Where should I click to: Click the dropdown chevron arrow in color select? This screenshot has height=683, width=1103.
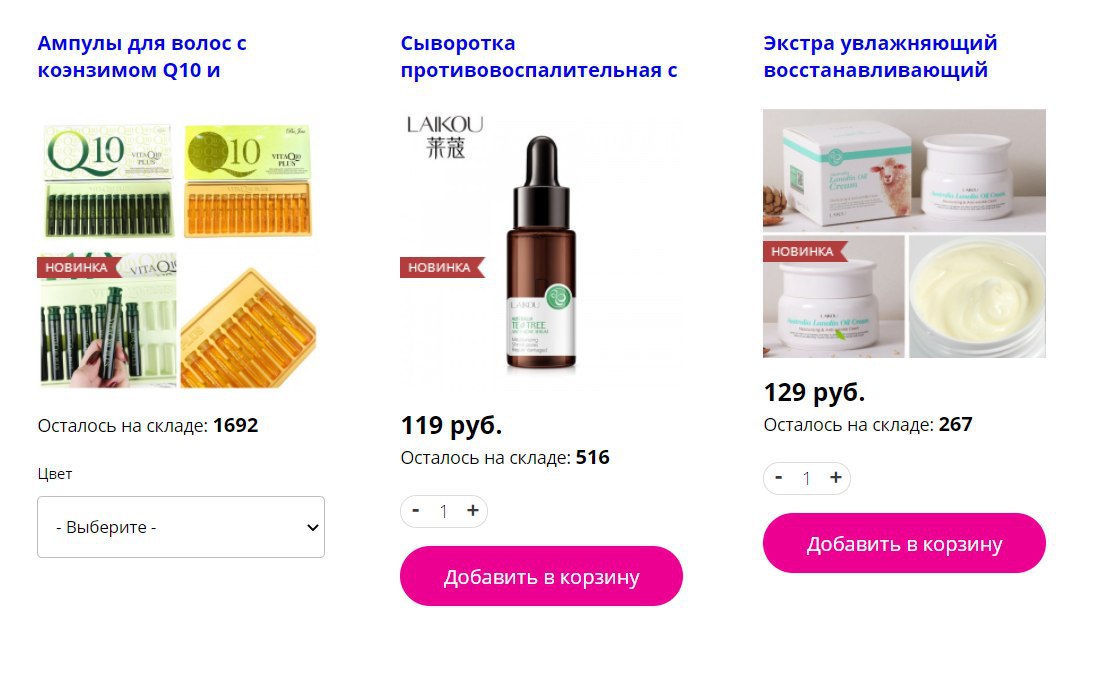click(x=313, y=528)
